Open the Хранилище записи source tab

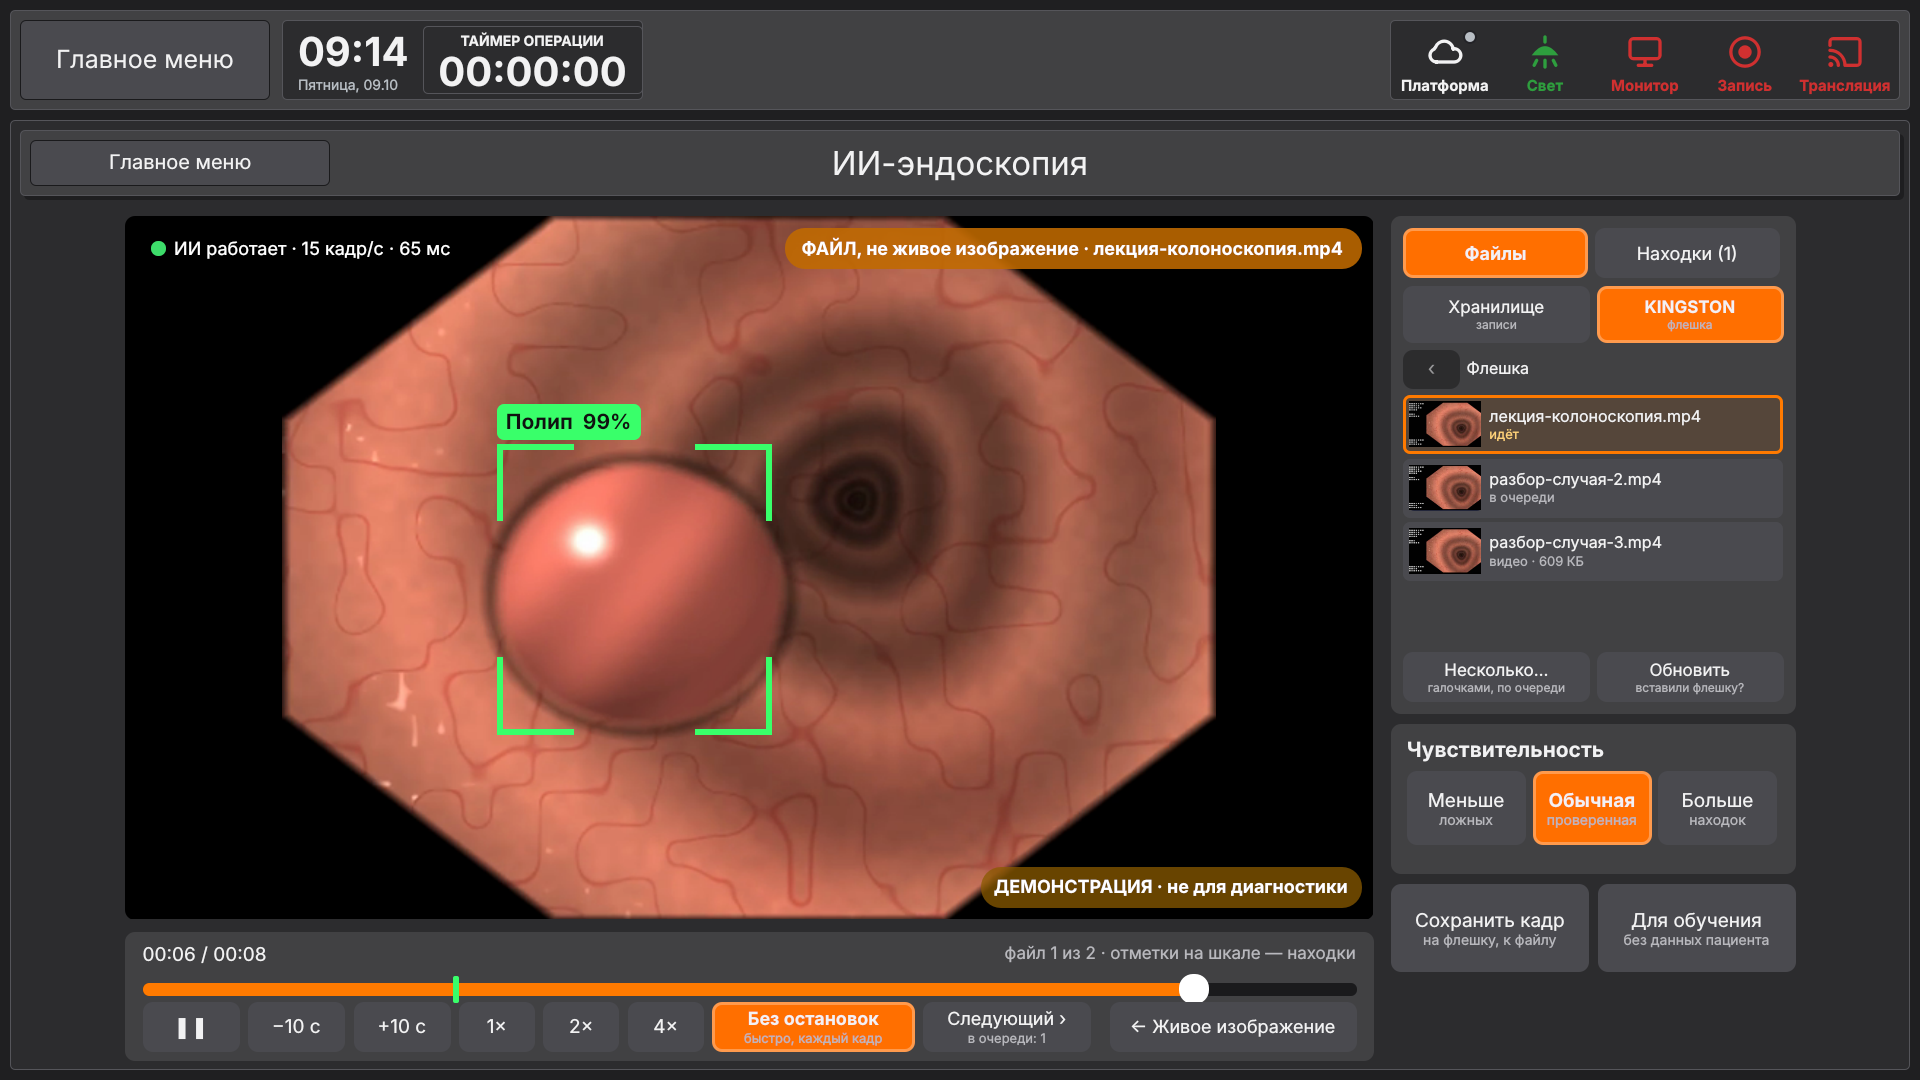coord(1496,314)
